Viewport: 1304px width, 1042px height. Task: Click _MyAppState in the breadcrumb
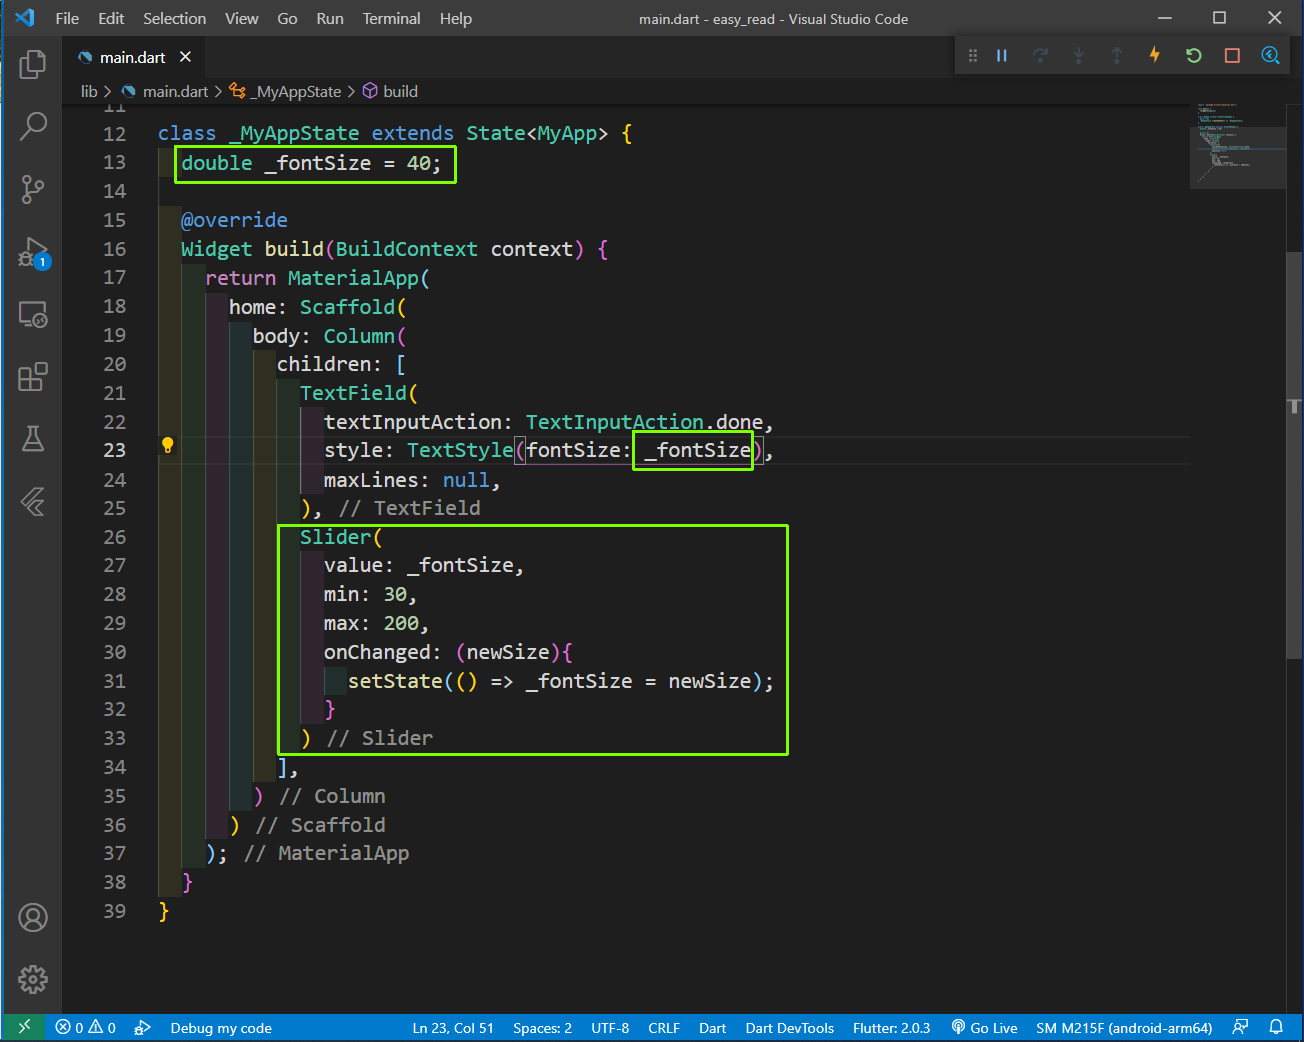(x=297, y=91)
